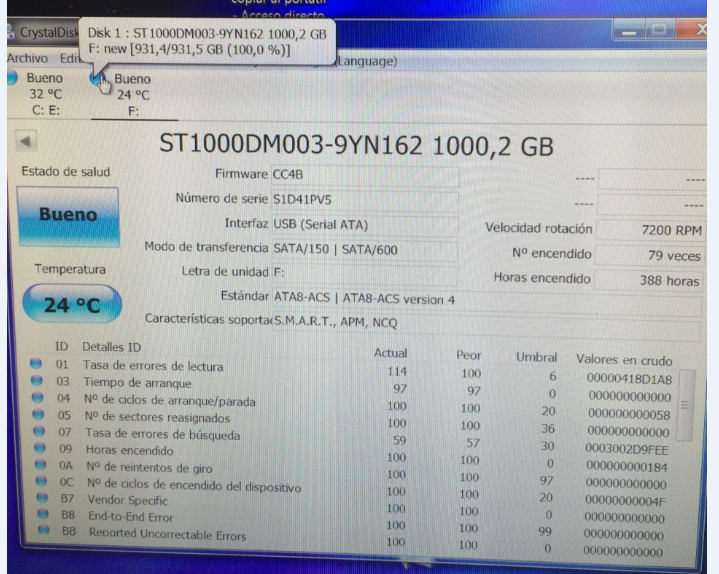Click the Peor column header
719x574 pixels.
tap(469, 355)
